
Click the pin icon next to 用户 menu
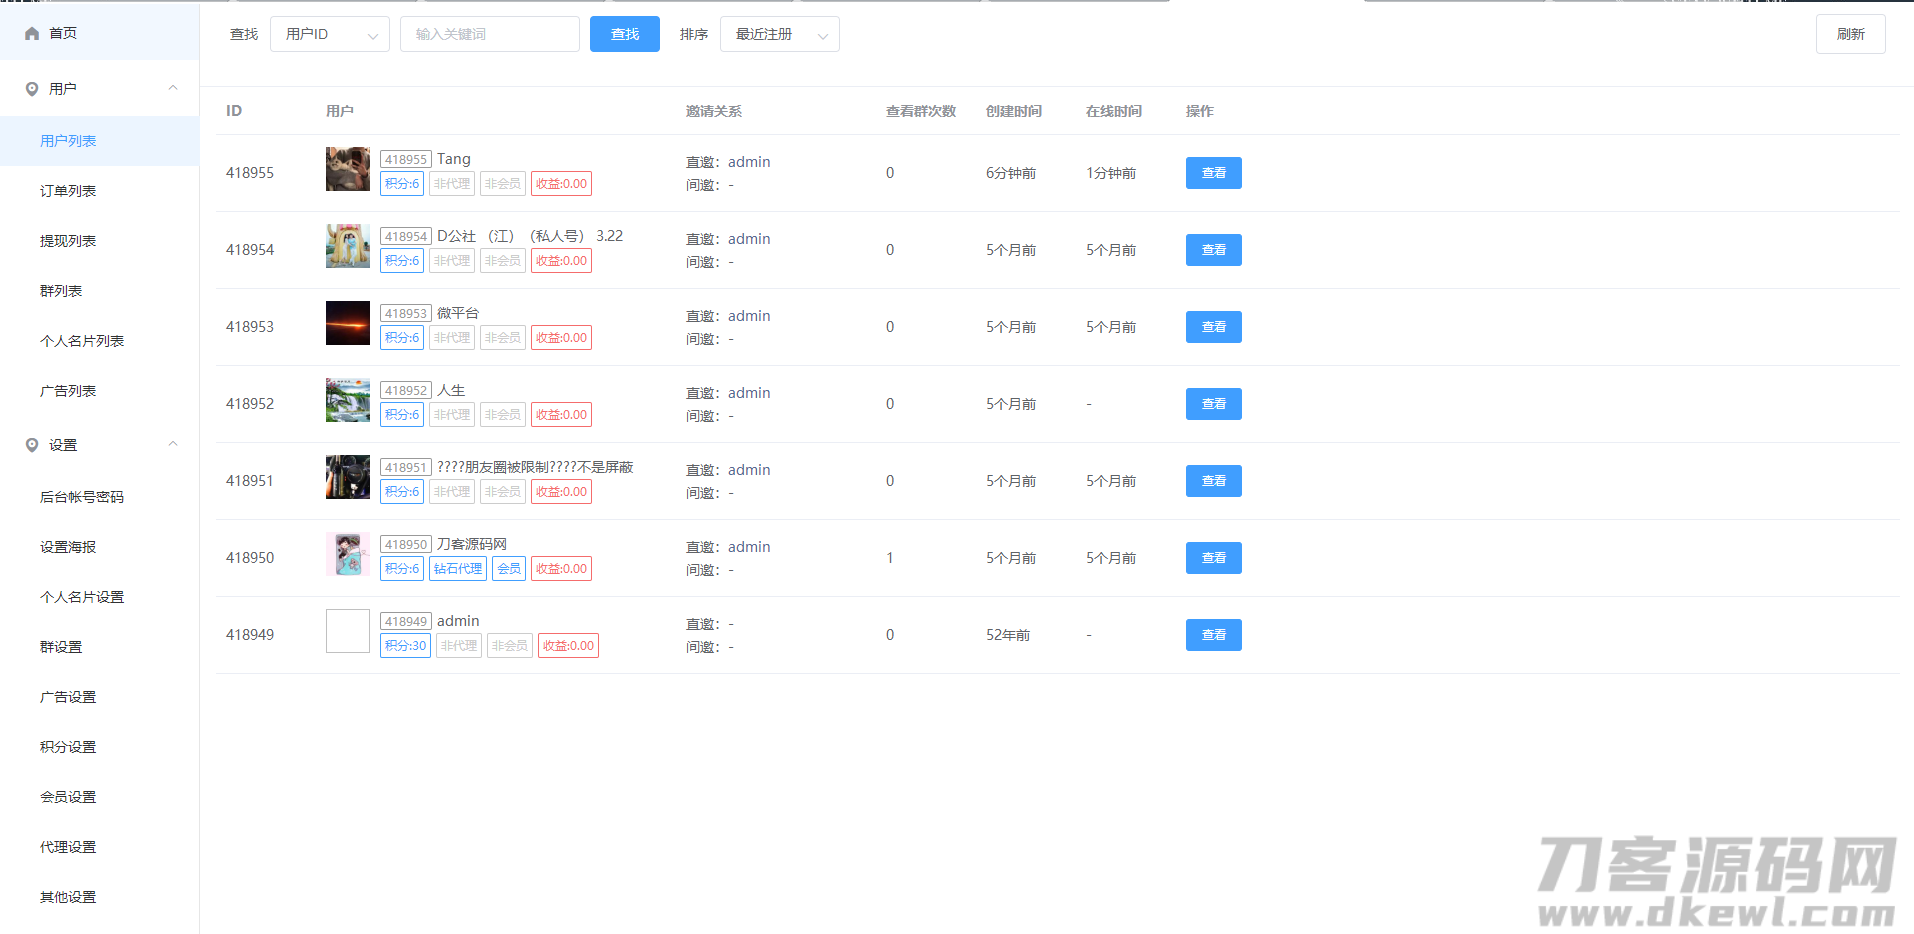tap(32, 89)
